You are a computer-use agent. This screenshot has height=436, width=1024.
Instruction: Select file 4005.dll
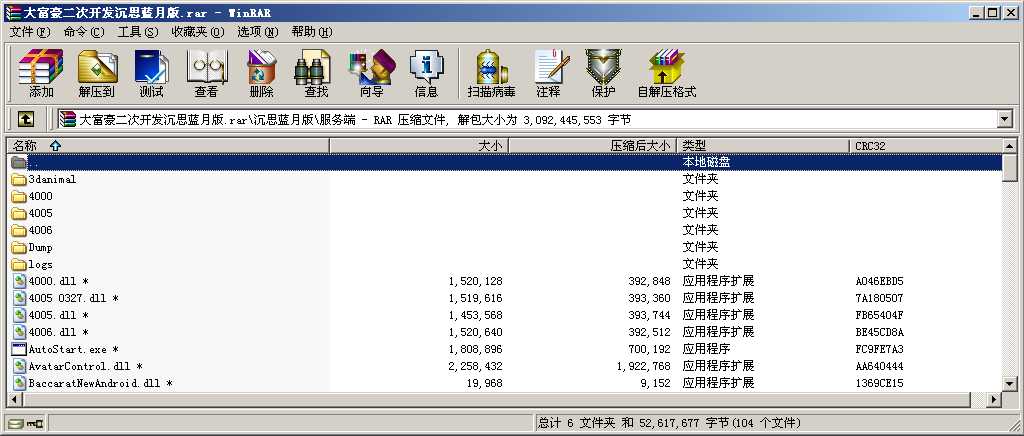58,315
